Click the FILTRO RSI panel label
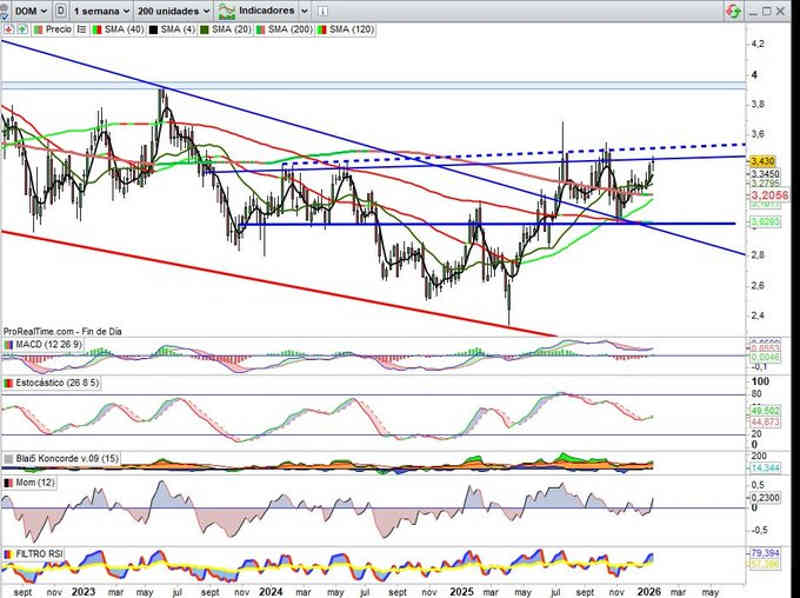The height and width of the screenshot is (598, 800). tap(41, 553)
